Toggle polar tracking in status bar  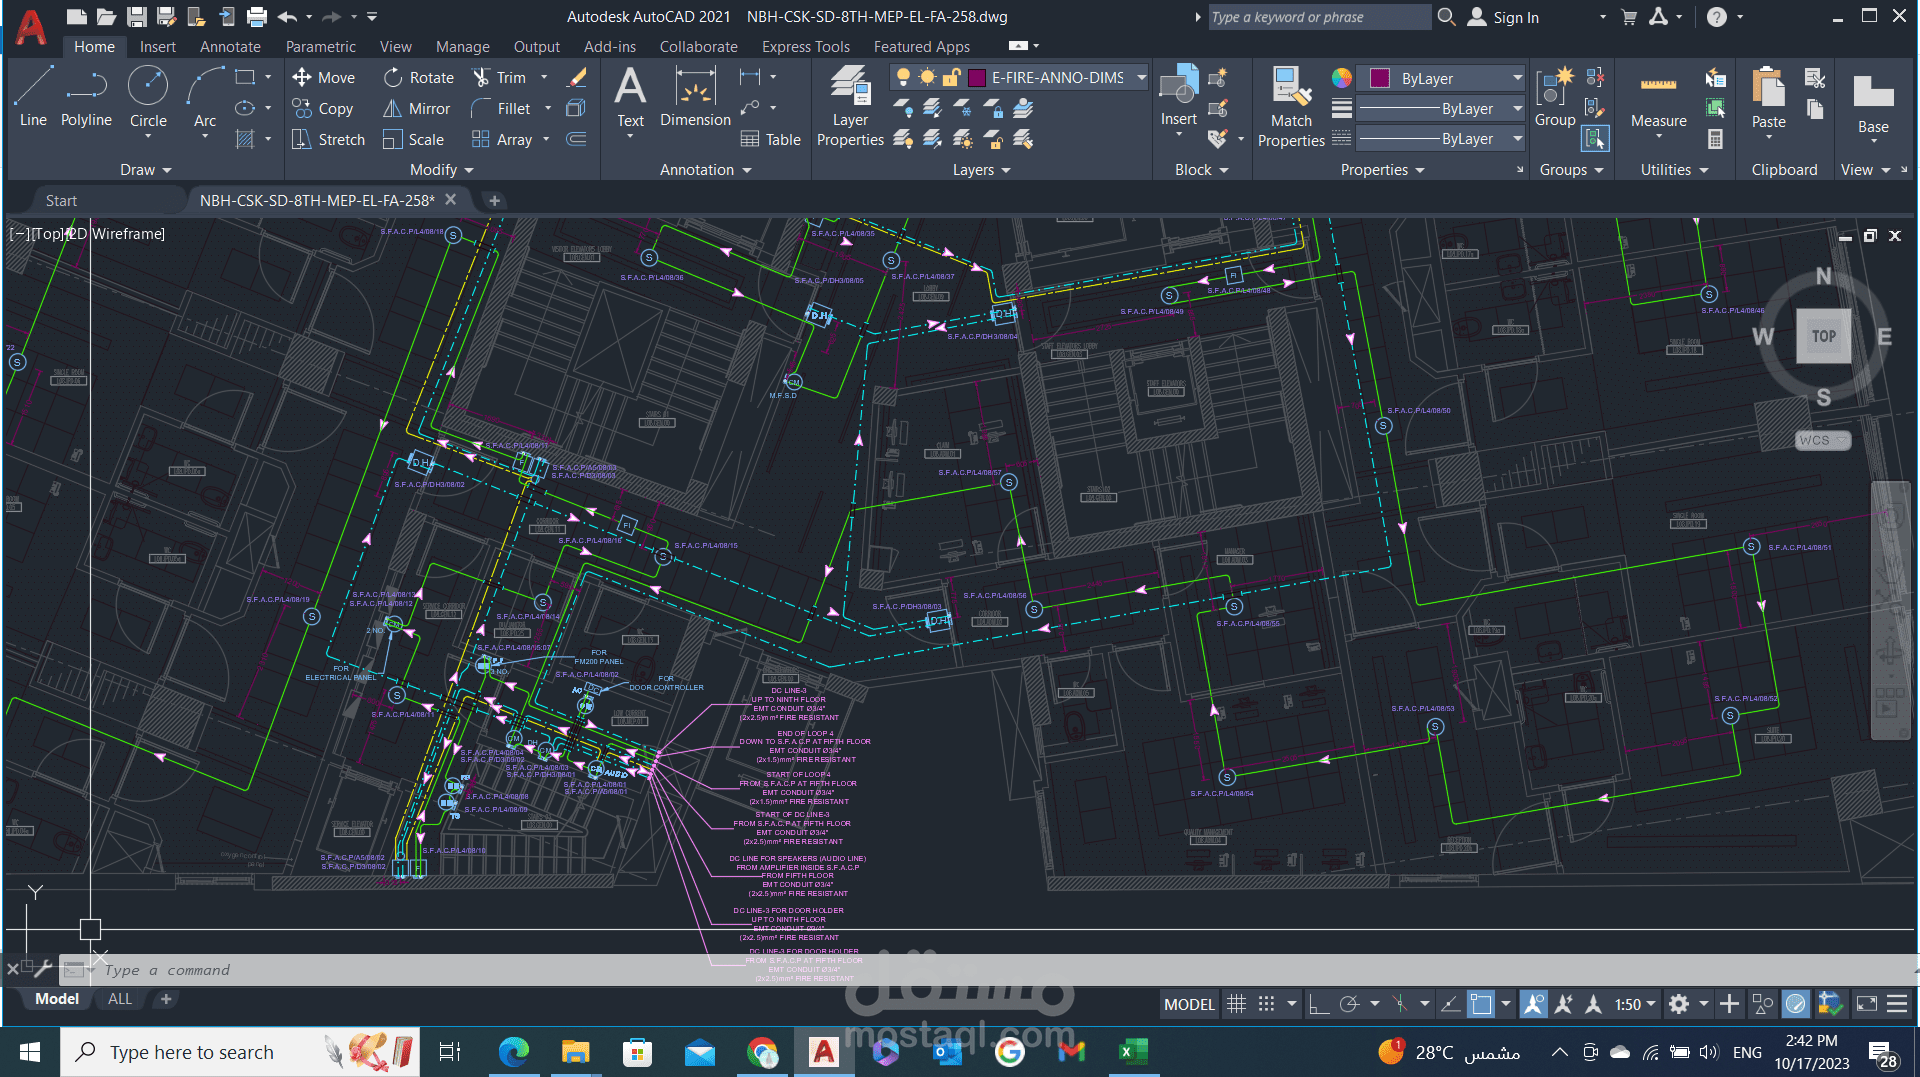click(1349, 1004)
